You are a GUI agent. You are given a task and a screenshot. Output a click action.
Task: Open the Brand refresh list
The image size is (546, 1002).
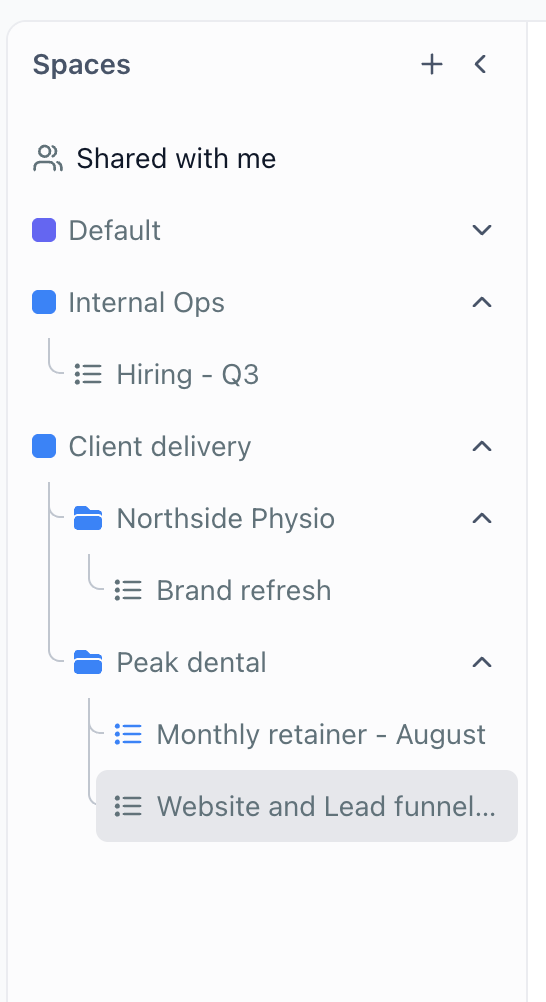[x=244, y=590]
